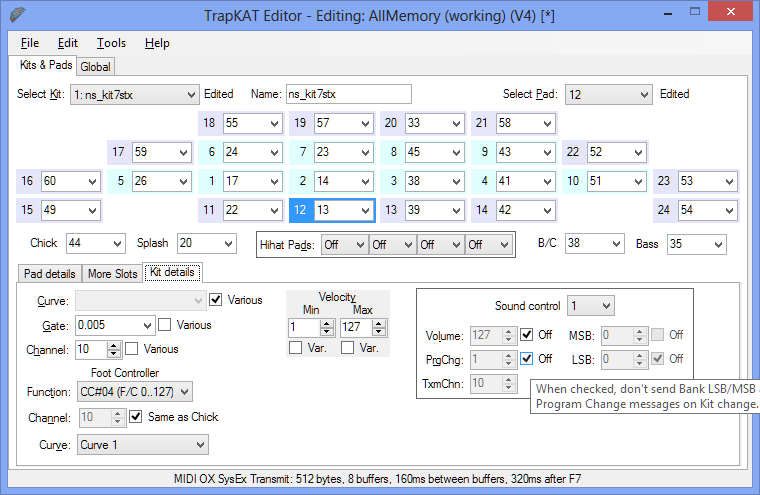Uncheck the PrgChg Off checkbox
760x495 pixels.
coord(526,359)
